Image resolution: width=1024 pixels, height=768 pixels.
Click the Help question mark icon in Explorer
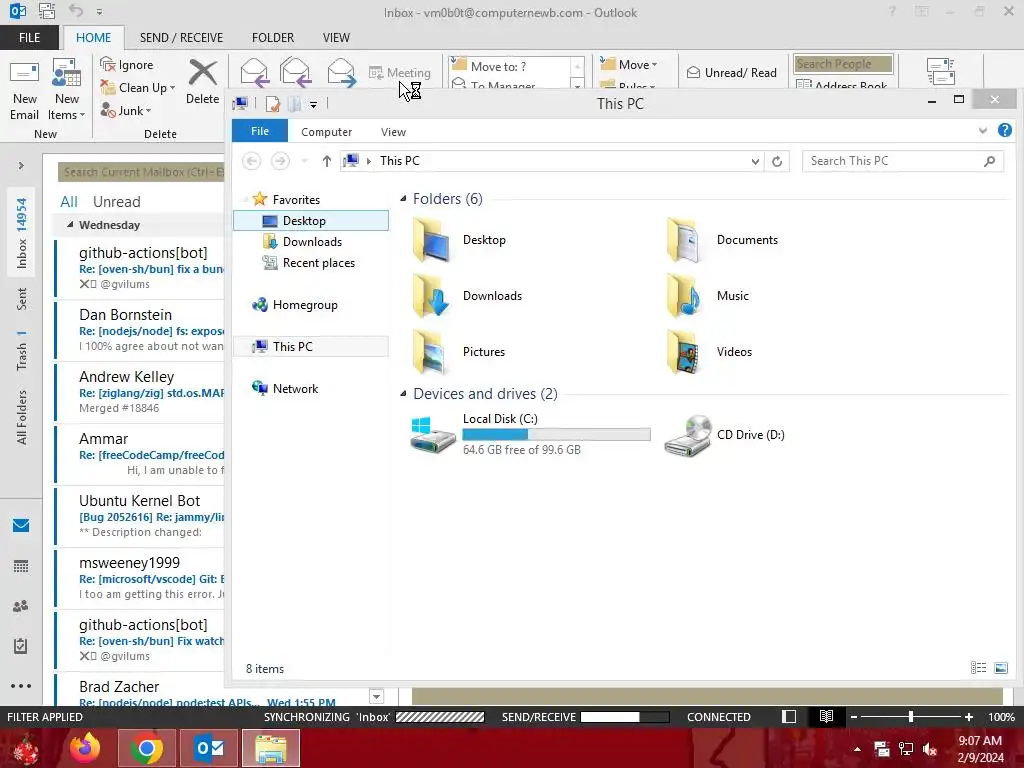(1005, 131)
